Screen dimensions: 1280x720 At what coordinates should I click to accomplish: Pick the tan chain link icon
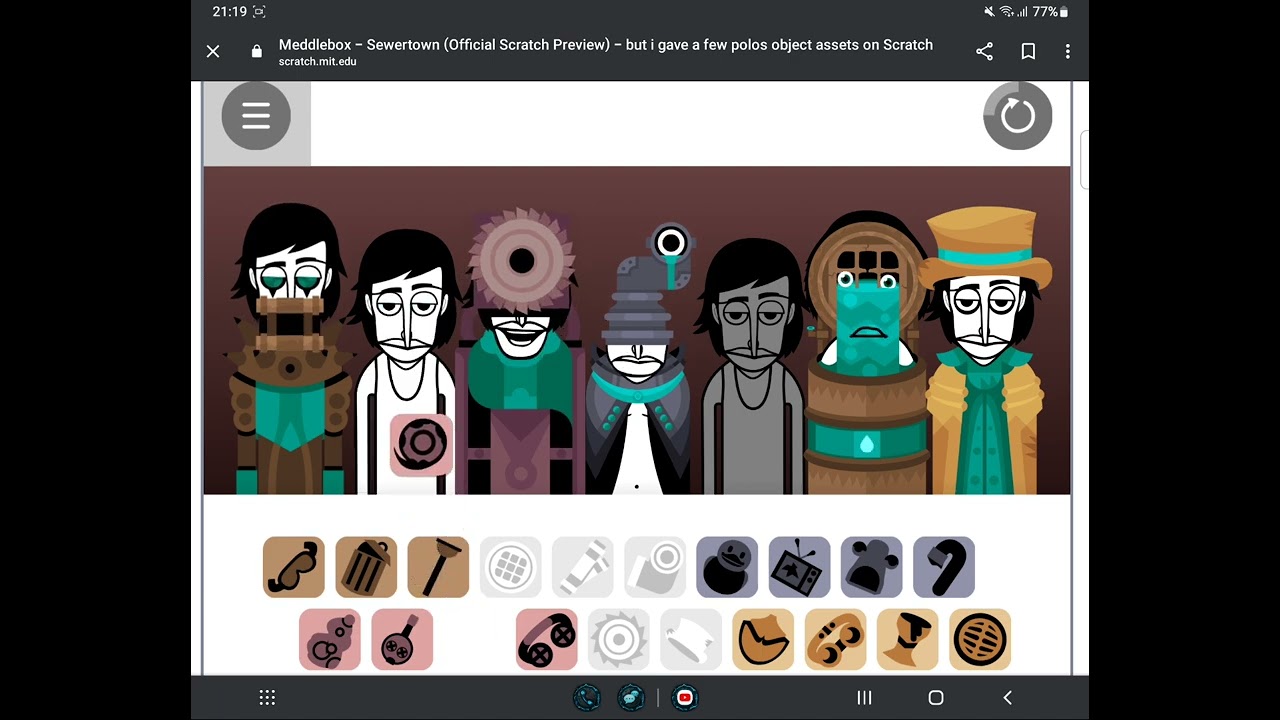836,639
